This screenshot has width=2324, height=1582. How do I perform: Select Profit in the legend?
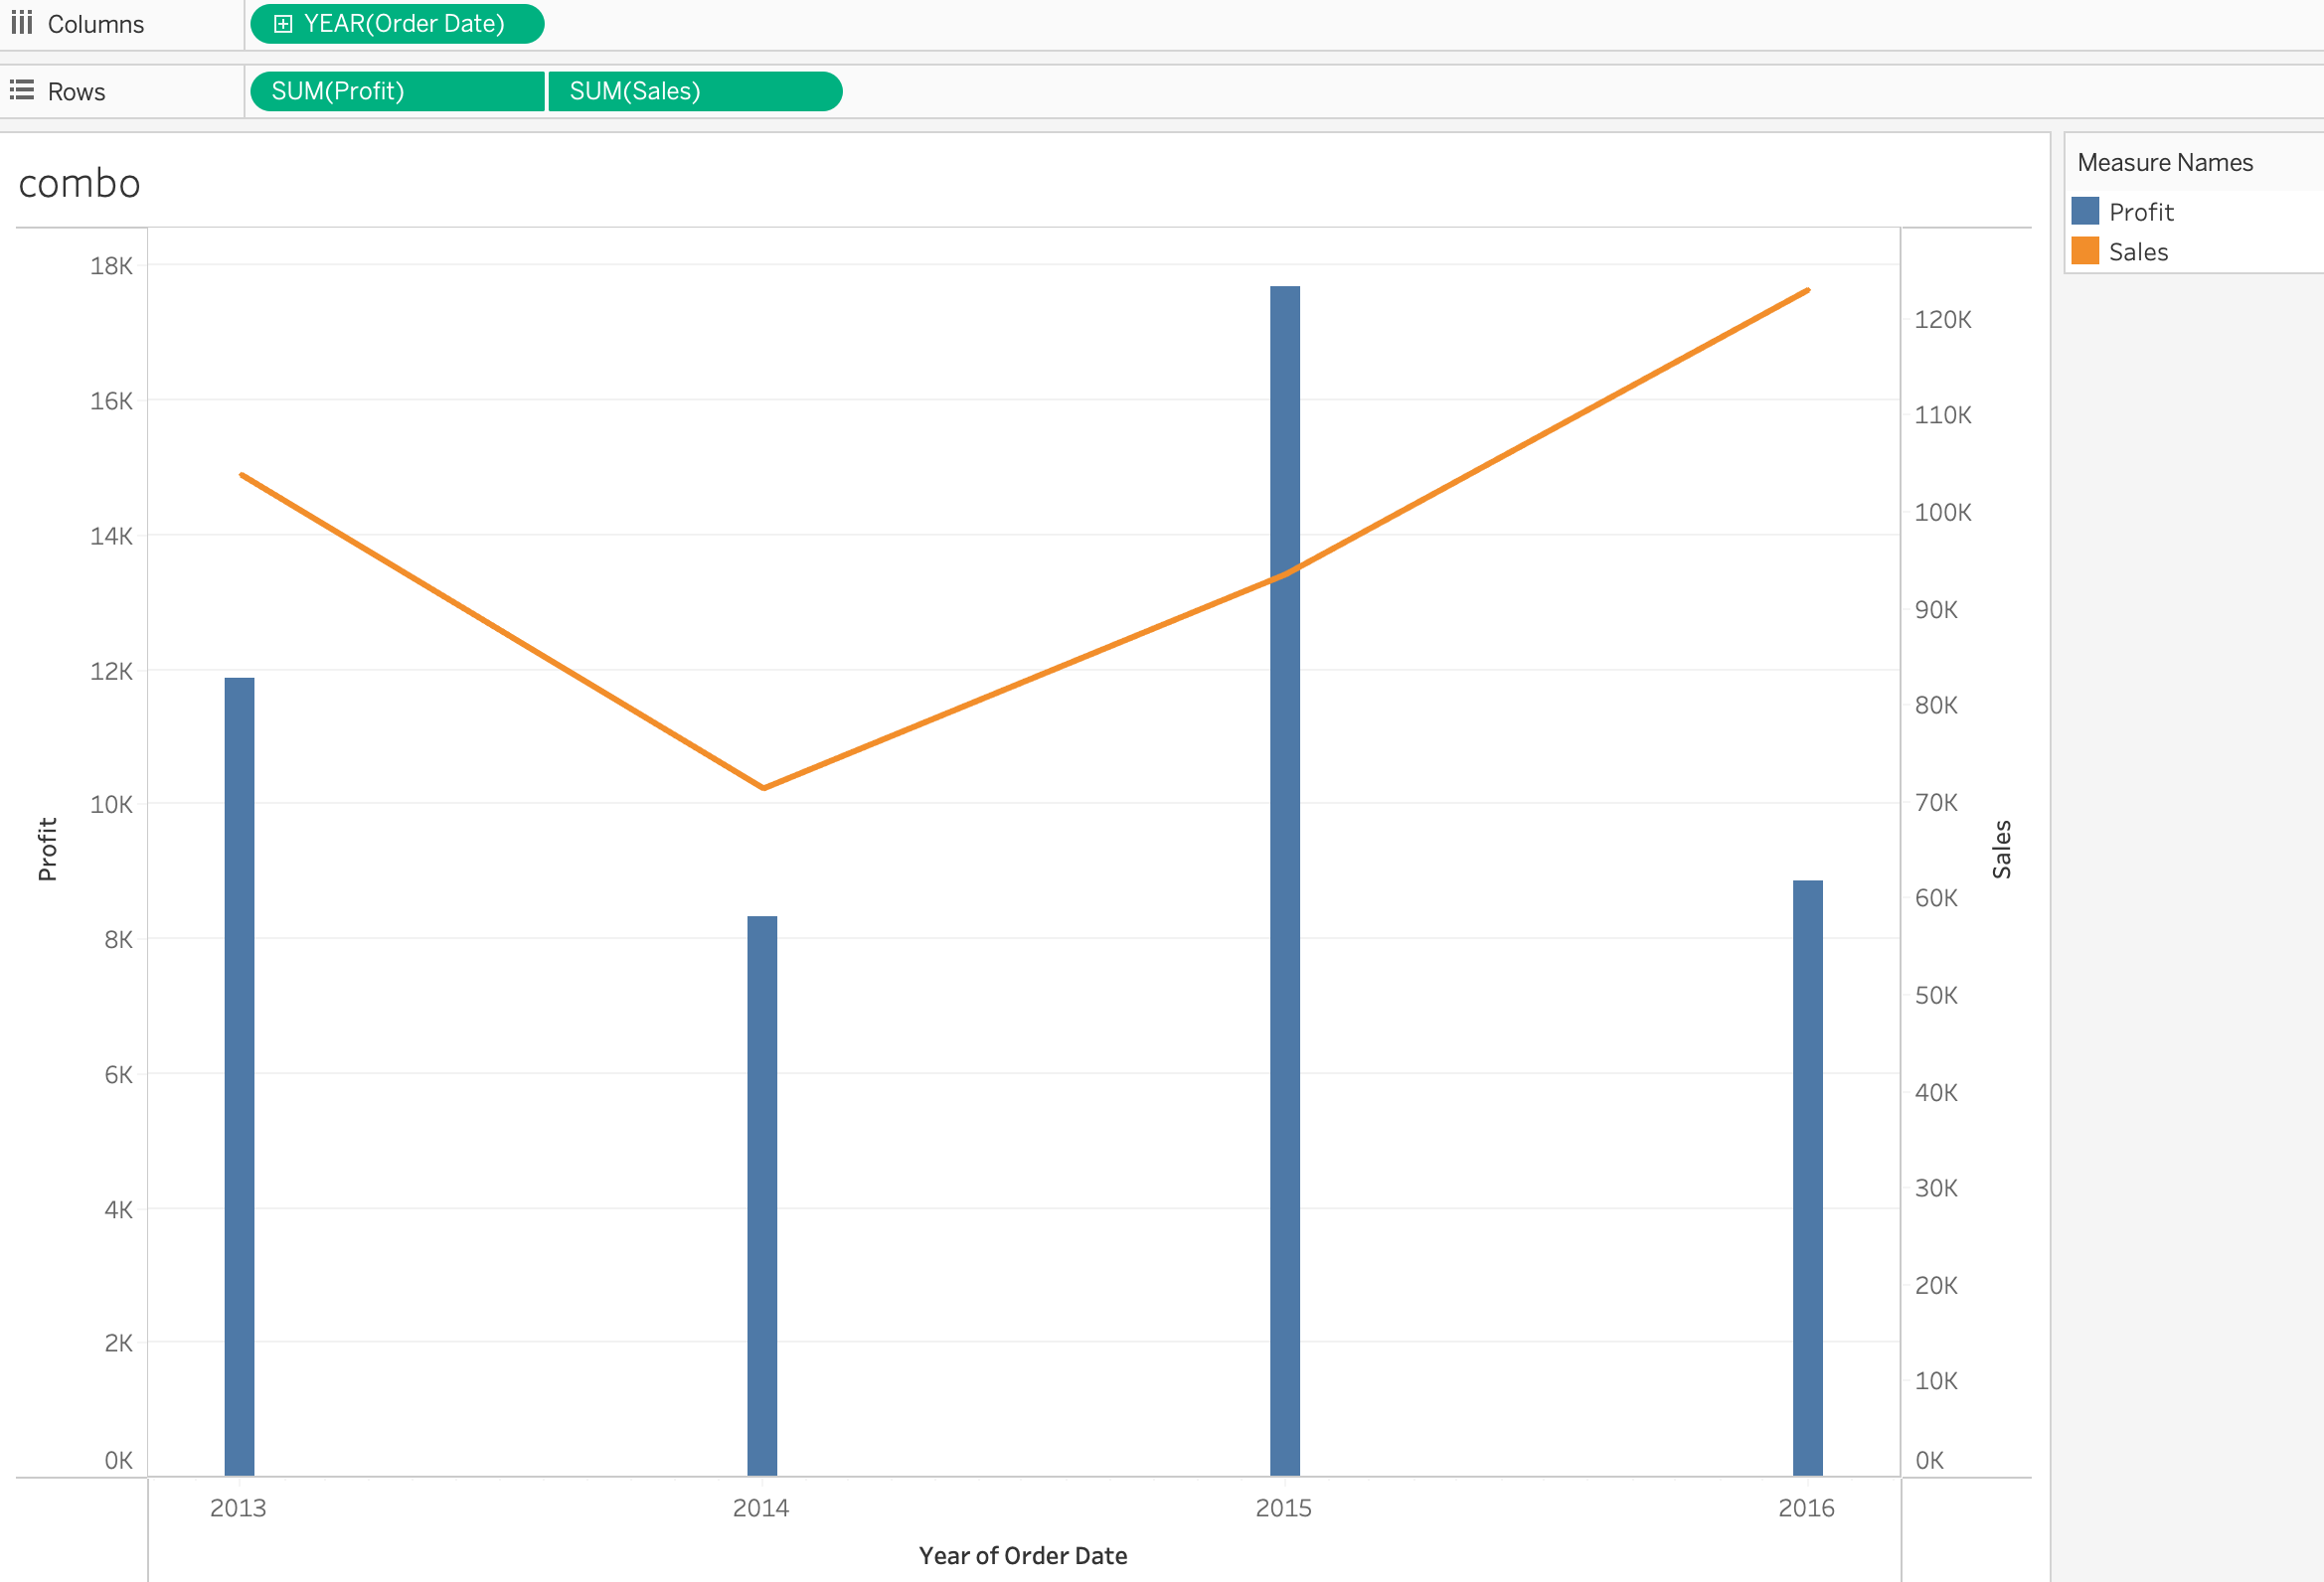(2140, 212)
